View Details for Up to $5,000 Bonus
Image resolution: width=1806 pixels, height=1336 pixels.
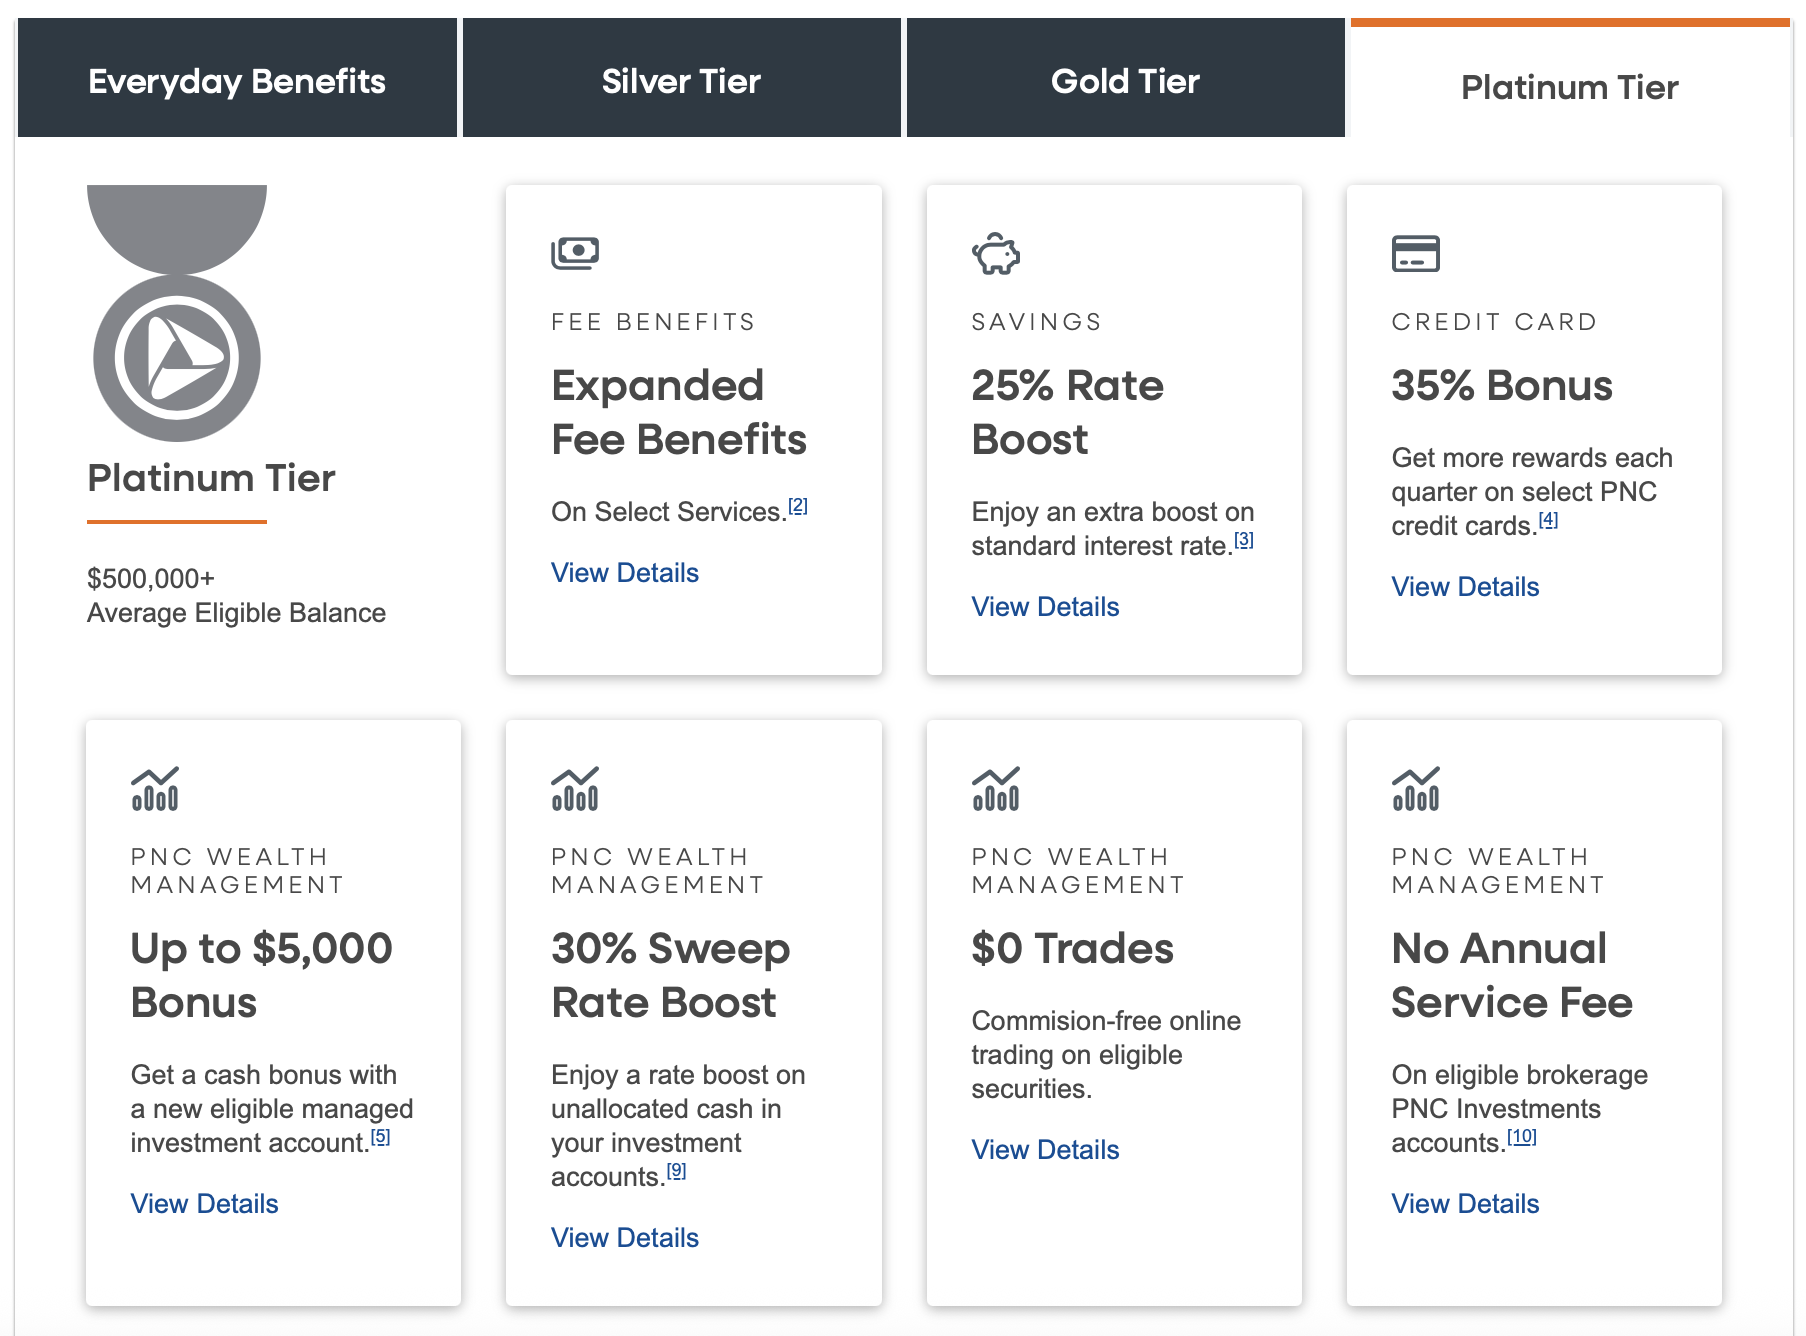(x=204, y=1203)
